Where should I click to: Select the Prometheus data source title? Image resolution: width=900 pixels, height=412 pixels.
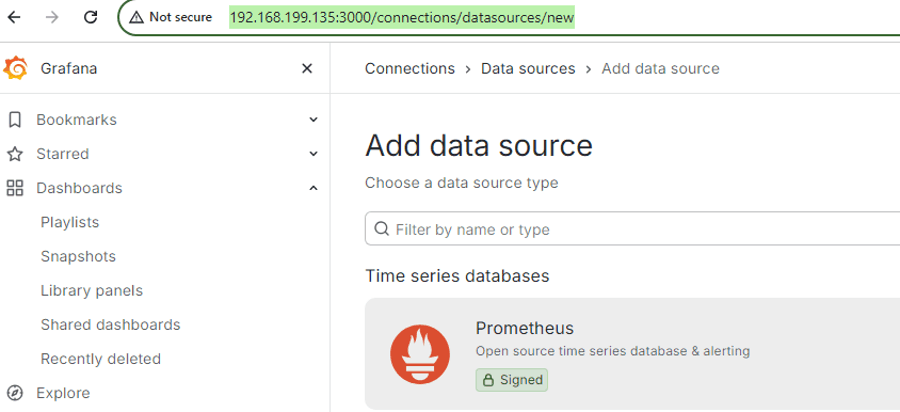click(x=525, y=328)
